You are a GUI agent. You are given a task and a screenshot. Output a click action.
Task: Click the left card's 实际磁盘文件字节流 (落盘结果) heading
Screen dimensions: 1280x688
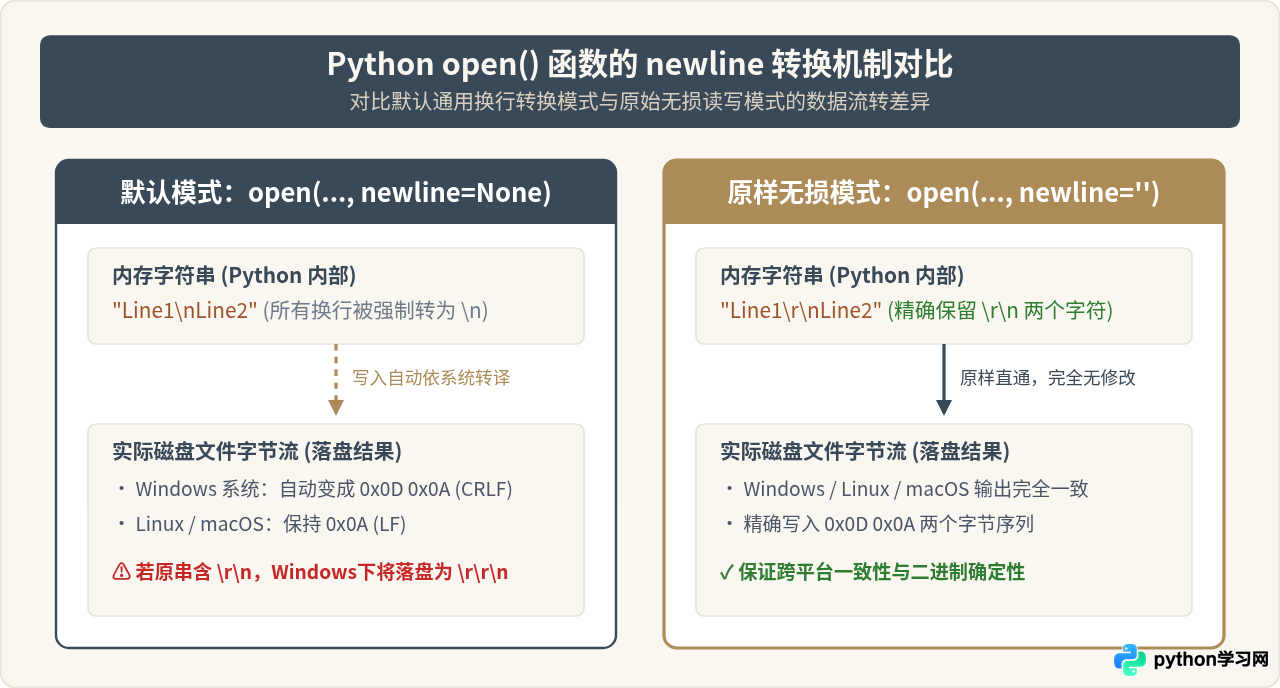click(257, 452)
